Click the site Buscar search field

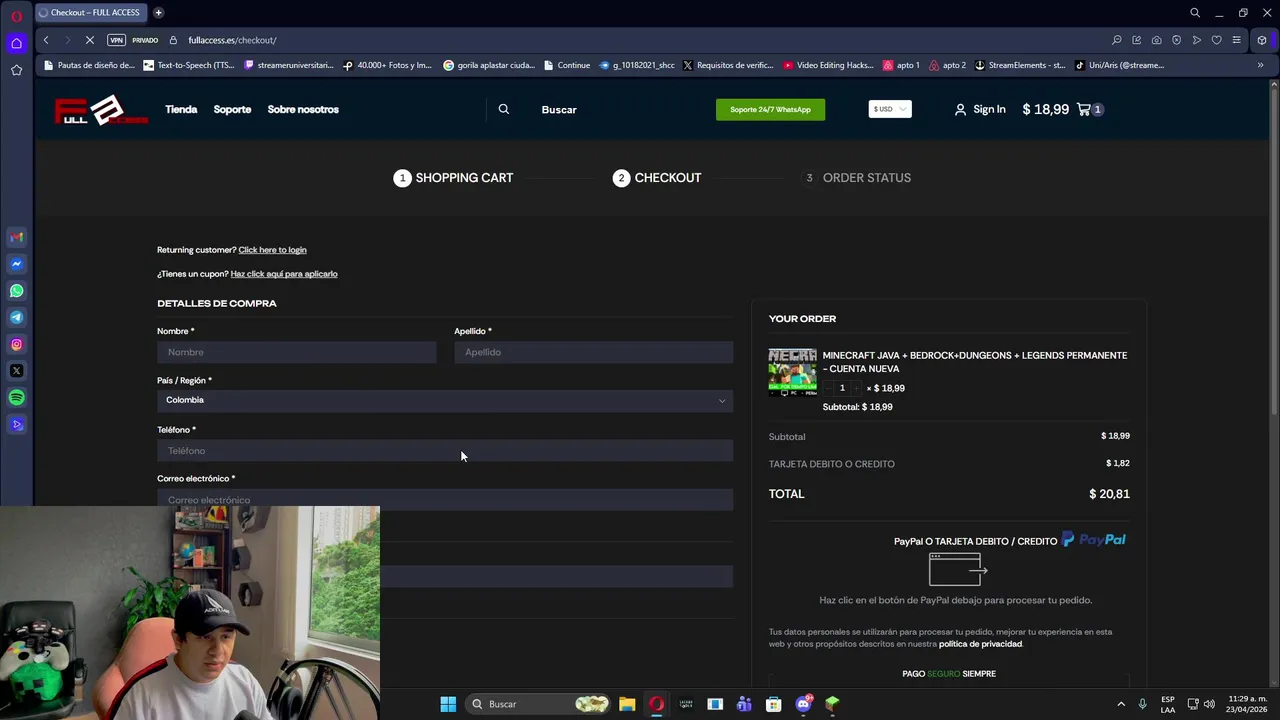tap(559, 109)
